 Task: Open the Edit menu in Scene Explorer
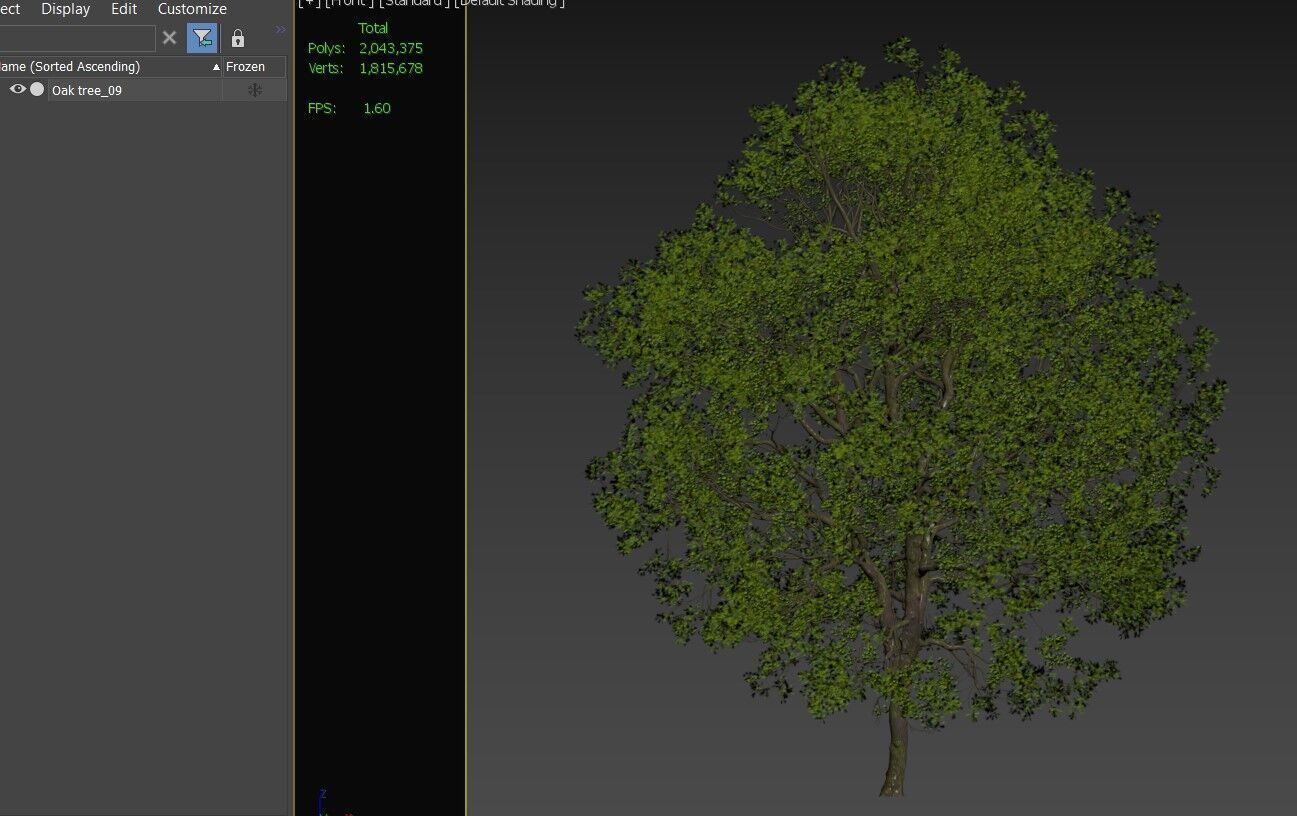click(x=124, y=9)
